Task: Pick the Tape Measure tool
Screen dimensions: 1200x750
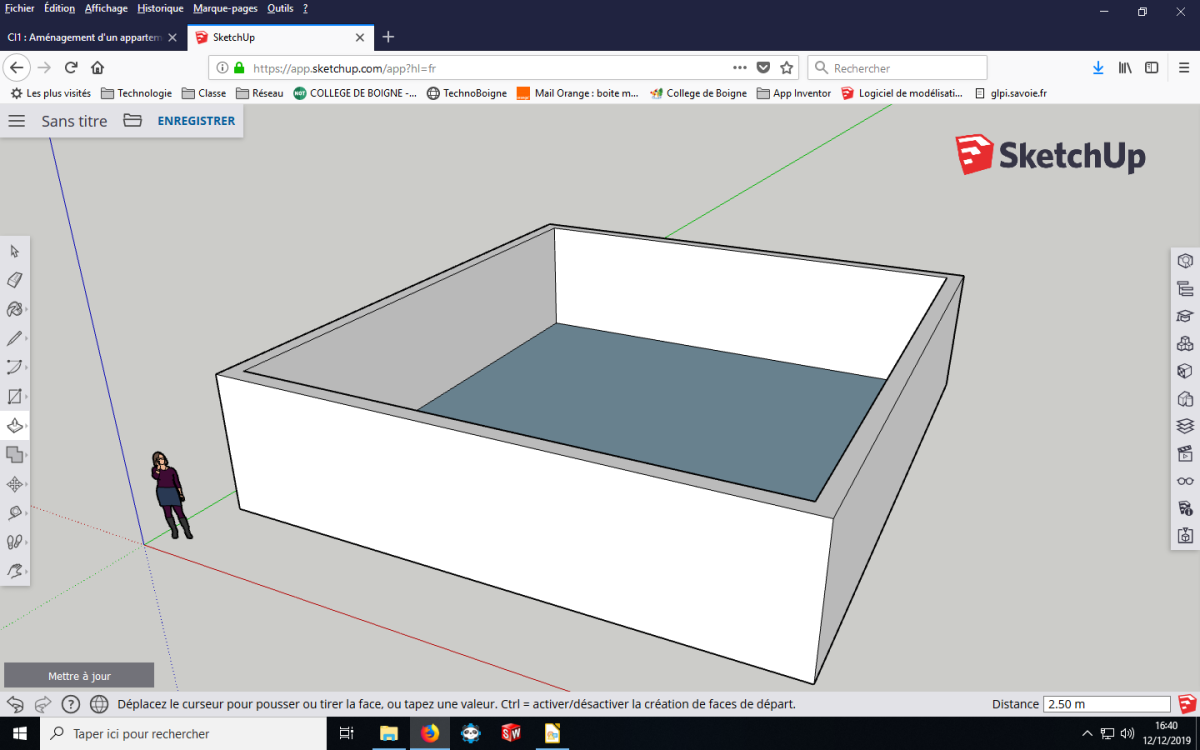Action: [x=14, y=513]
